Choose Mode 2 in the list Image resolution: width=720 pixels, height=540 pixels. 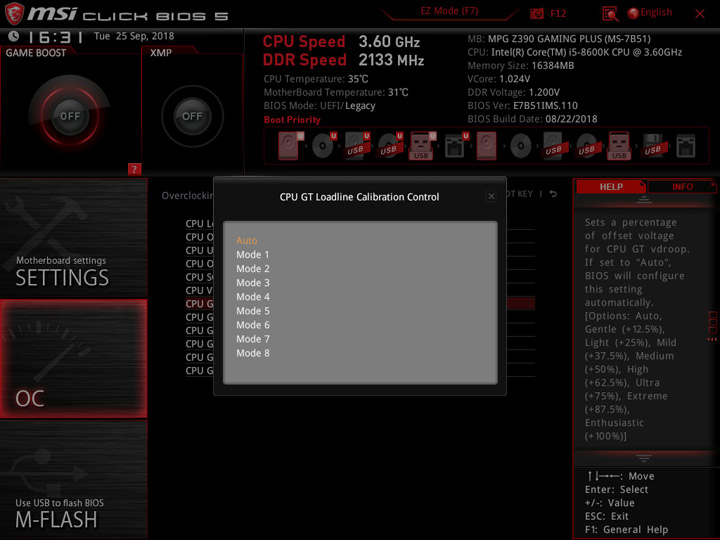coord(253,269)
